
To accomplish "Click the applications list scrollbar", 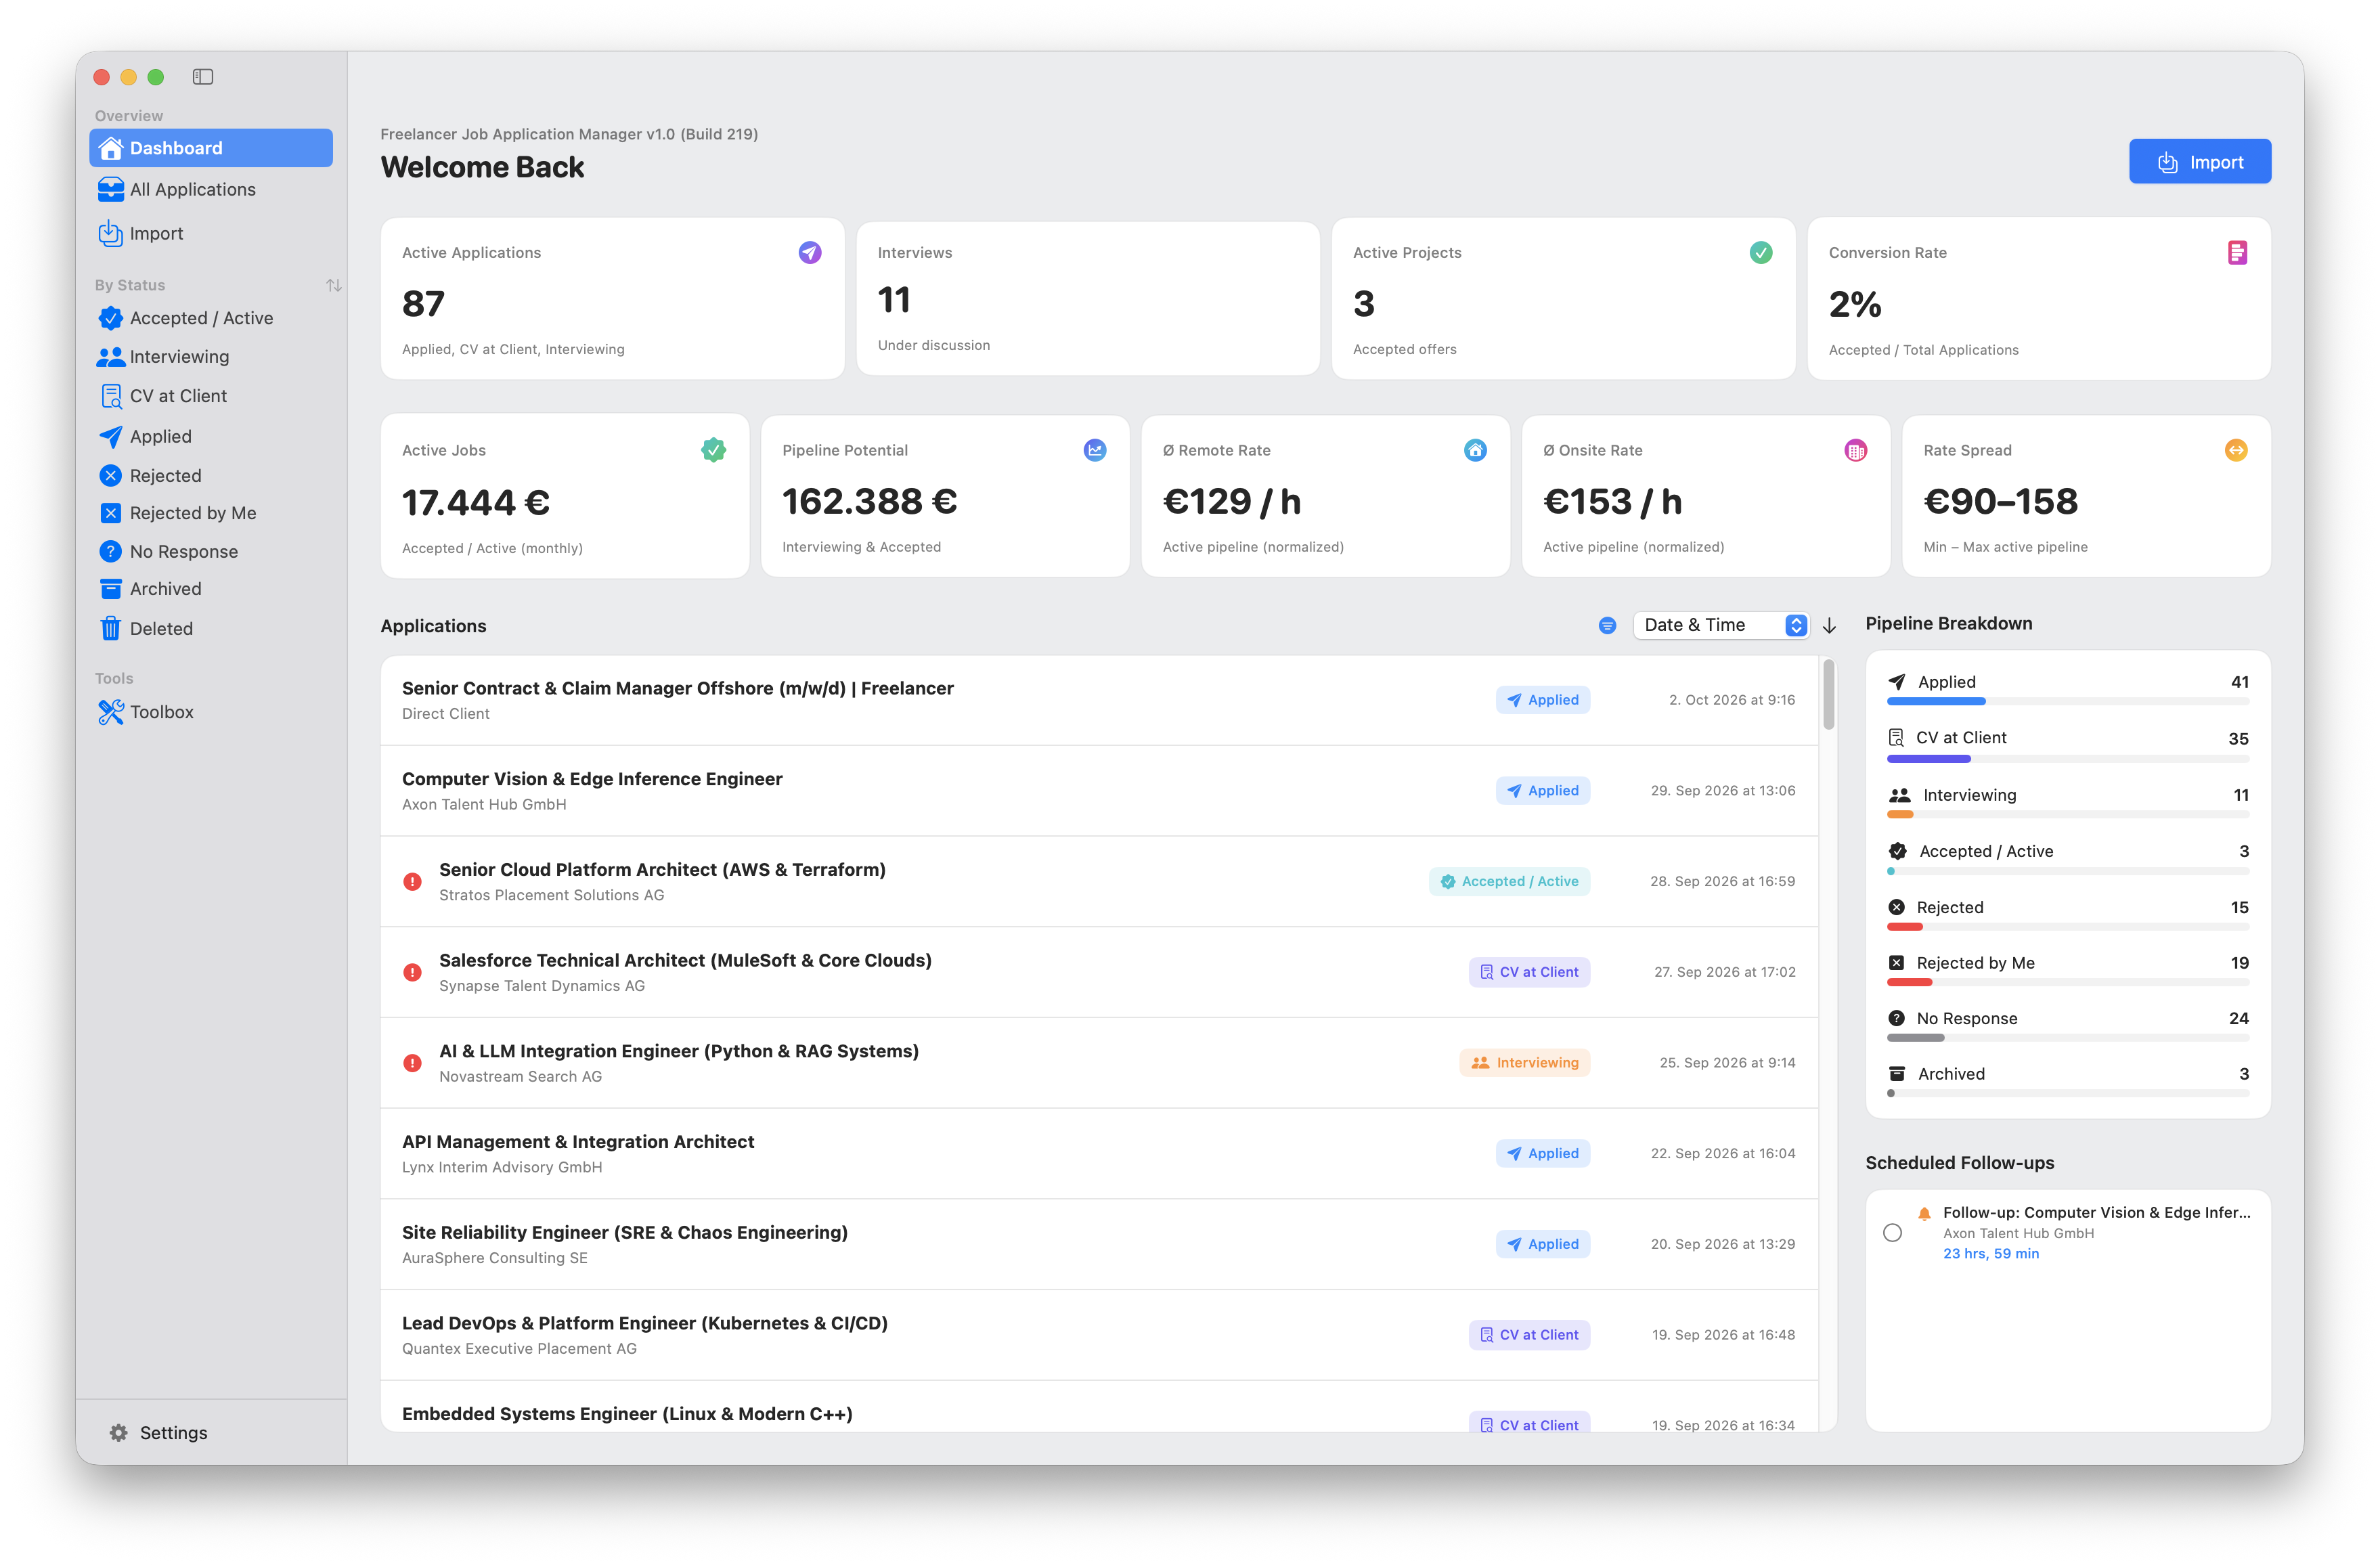I will (1829, 695).
